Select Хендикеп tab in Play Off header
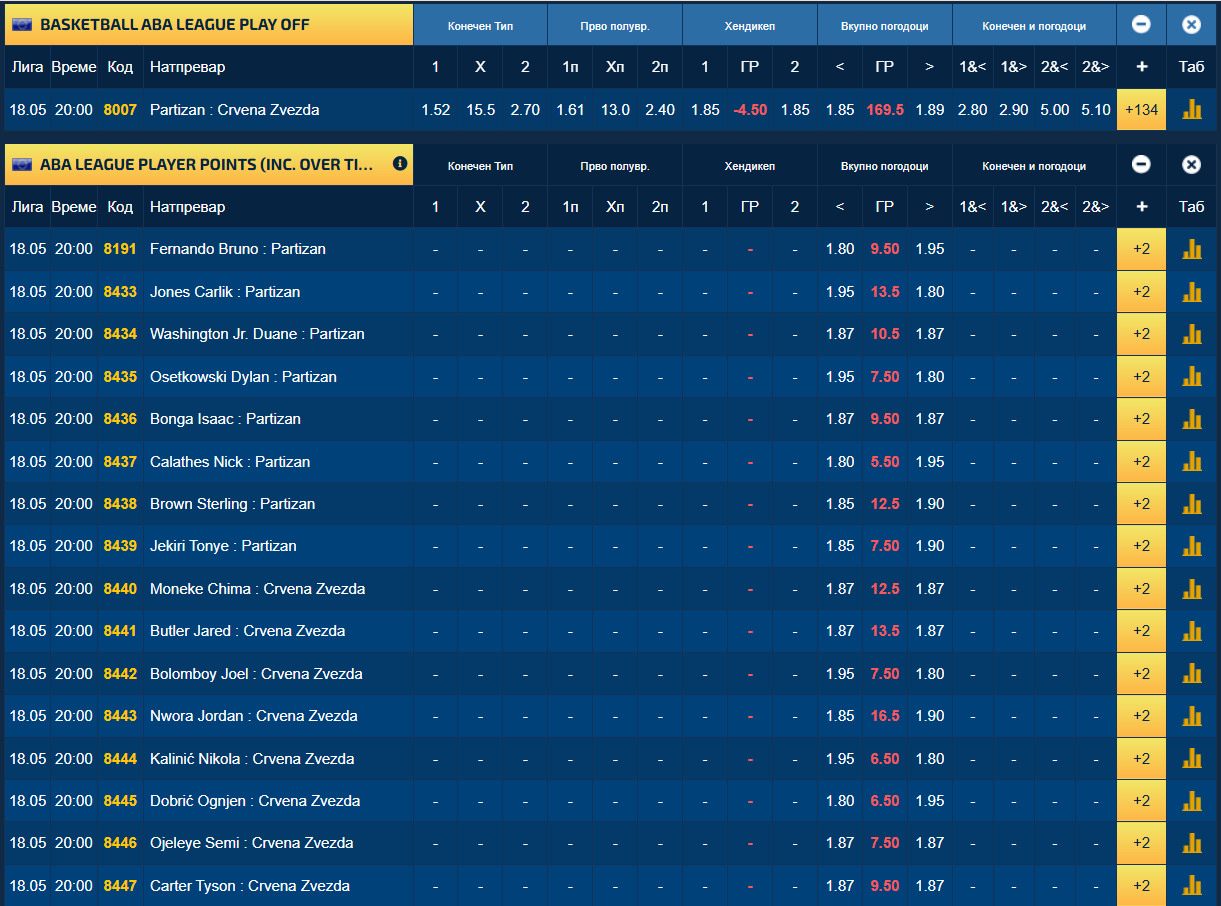This screenshot has width=1221, height=906. pos(750,25)
